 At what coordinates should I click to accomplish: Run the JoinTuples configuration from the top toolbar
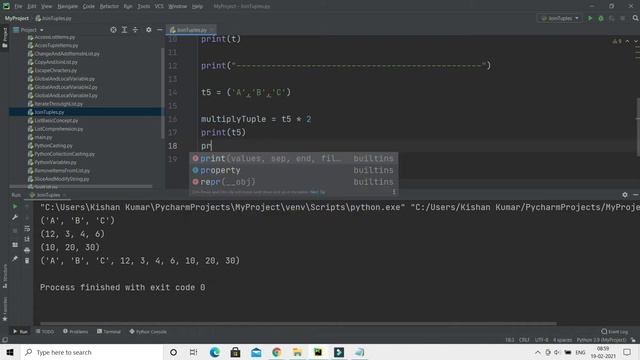click(590, 18)
